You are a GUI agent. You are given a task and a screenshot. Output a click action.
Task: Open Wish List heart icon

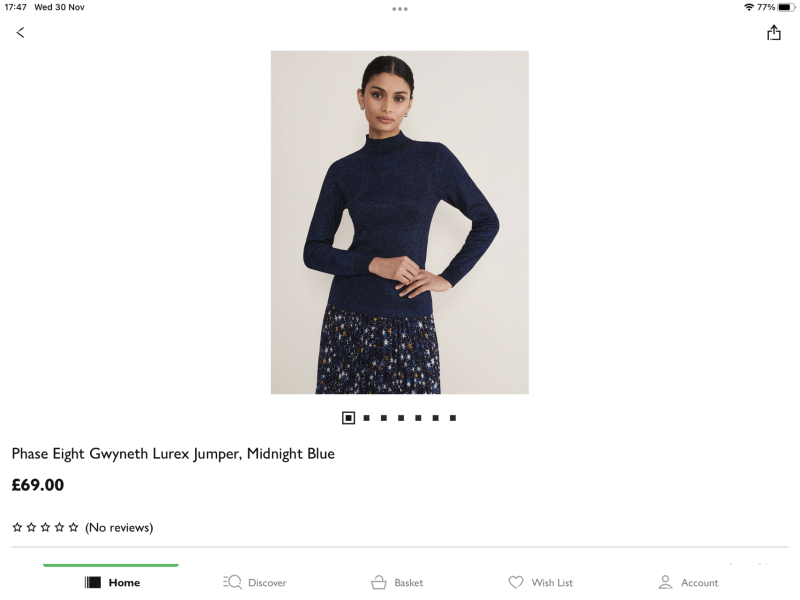click(x=516, y=582)
